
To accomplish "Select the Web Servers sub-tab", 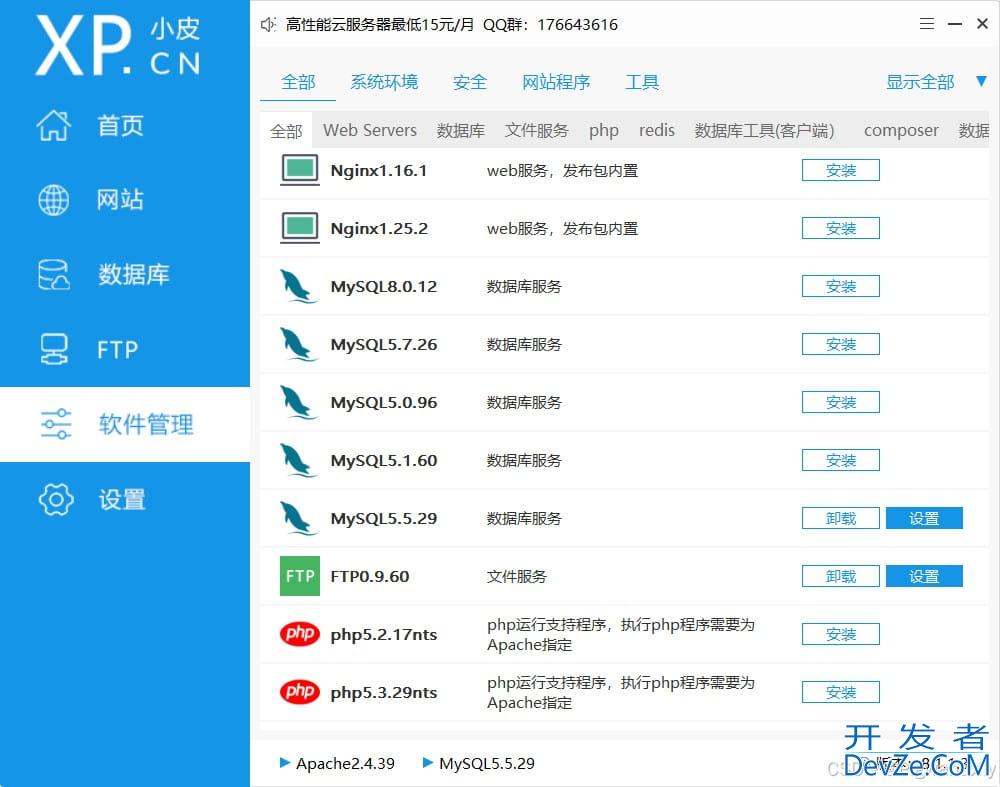I will coord(370,130).
